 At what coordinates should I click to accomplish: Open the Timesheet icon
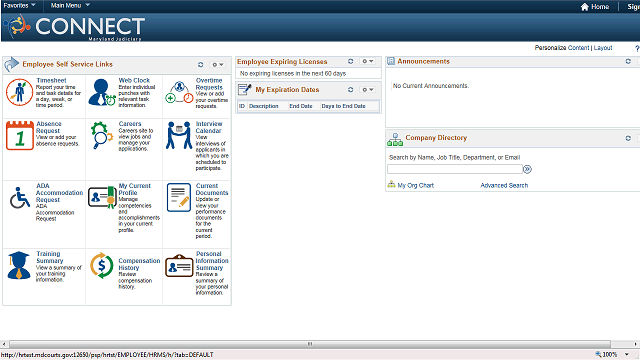point(19,92)
